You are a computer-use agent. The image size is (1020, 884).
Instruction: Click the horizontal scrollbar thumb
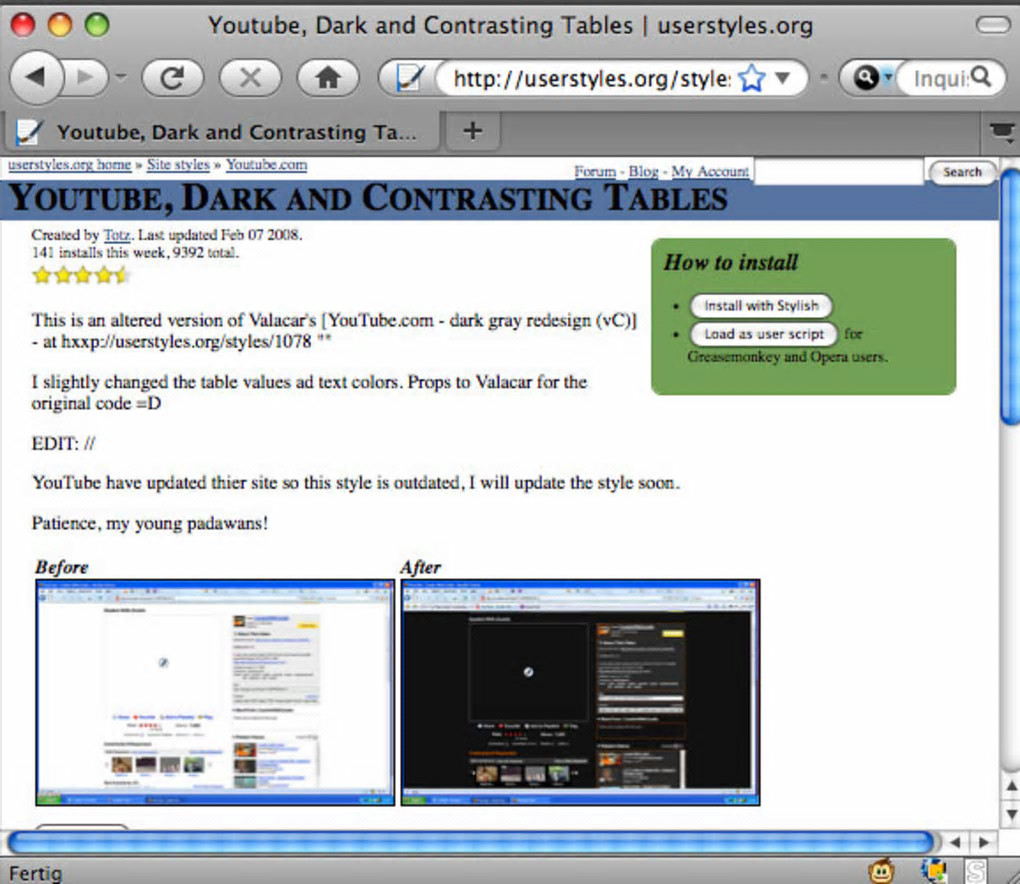470,842
